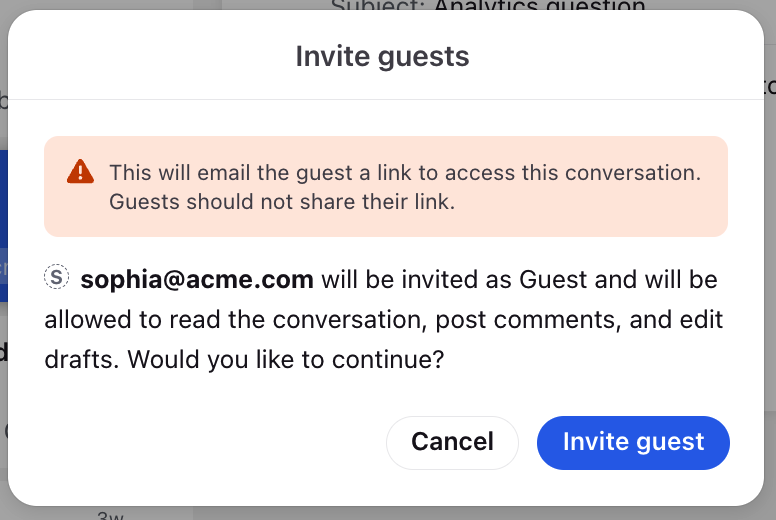Viewport: 776px width, 520px height.
Task: Click the 3w timestamp below the dialog
Action: coord(110,515)
